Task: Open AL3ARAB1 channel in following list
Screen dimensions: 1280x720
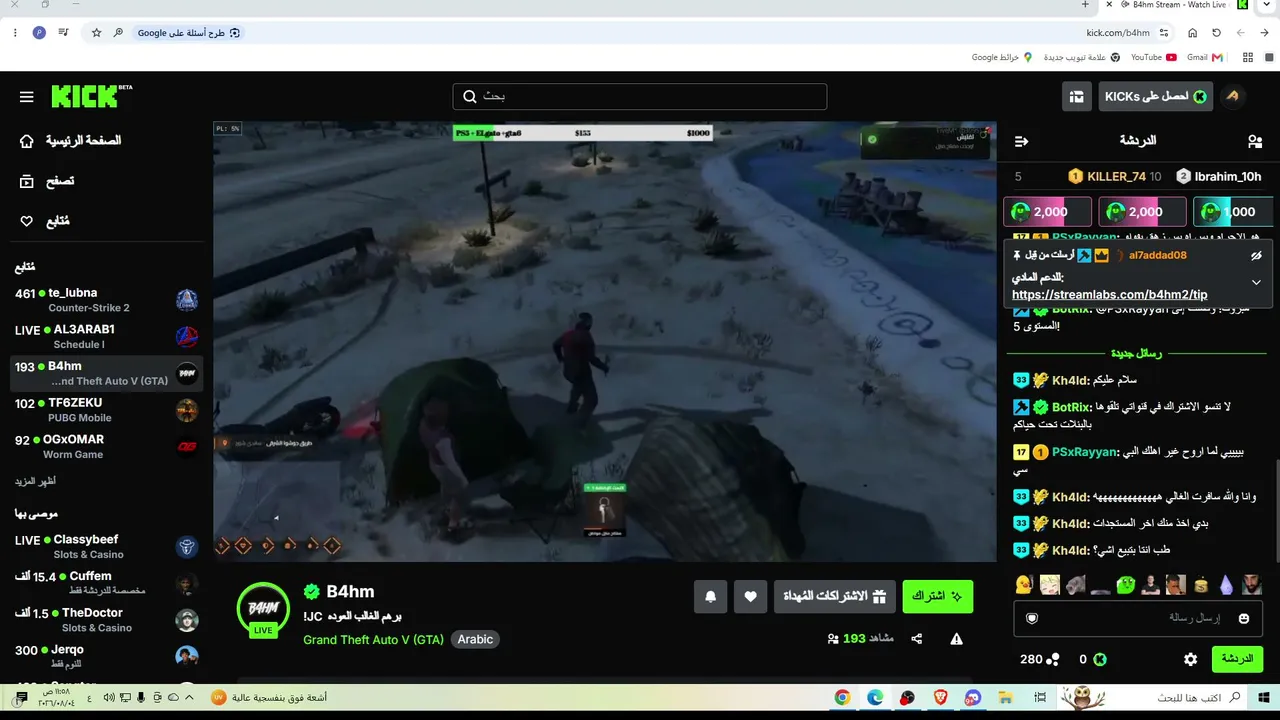Action: pos(106,337)
